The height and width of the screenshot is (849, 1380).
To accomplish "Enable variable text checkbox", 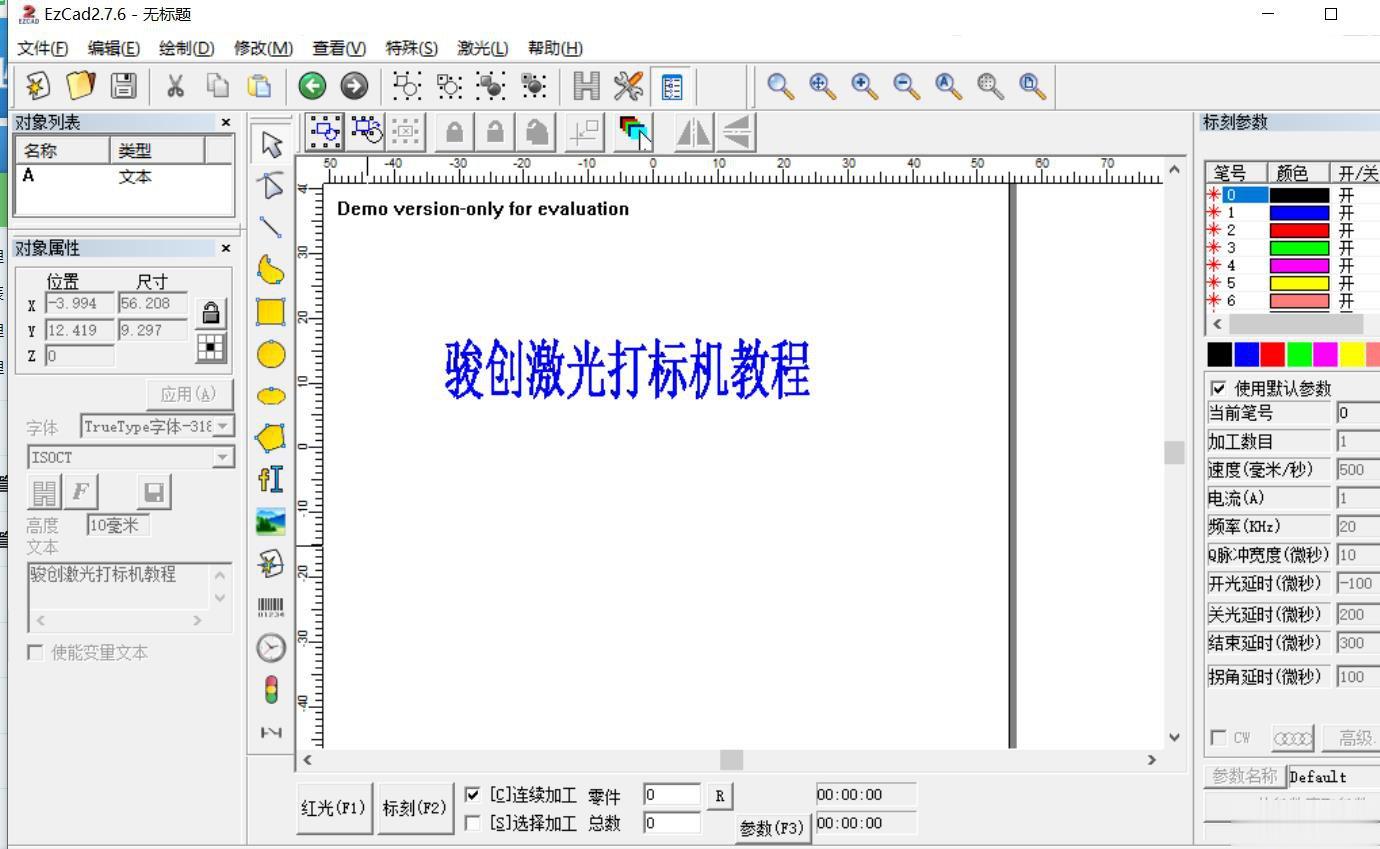I will tap(35, 652).
